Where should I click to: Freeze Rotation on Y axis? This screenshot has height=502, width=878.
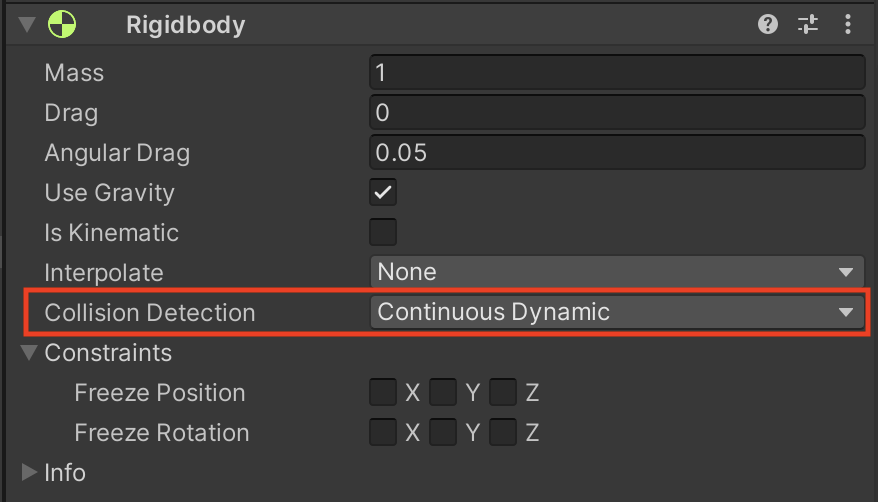tap(443, 432)
